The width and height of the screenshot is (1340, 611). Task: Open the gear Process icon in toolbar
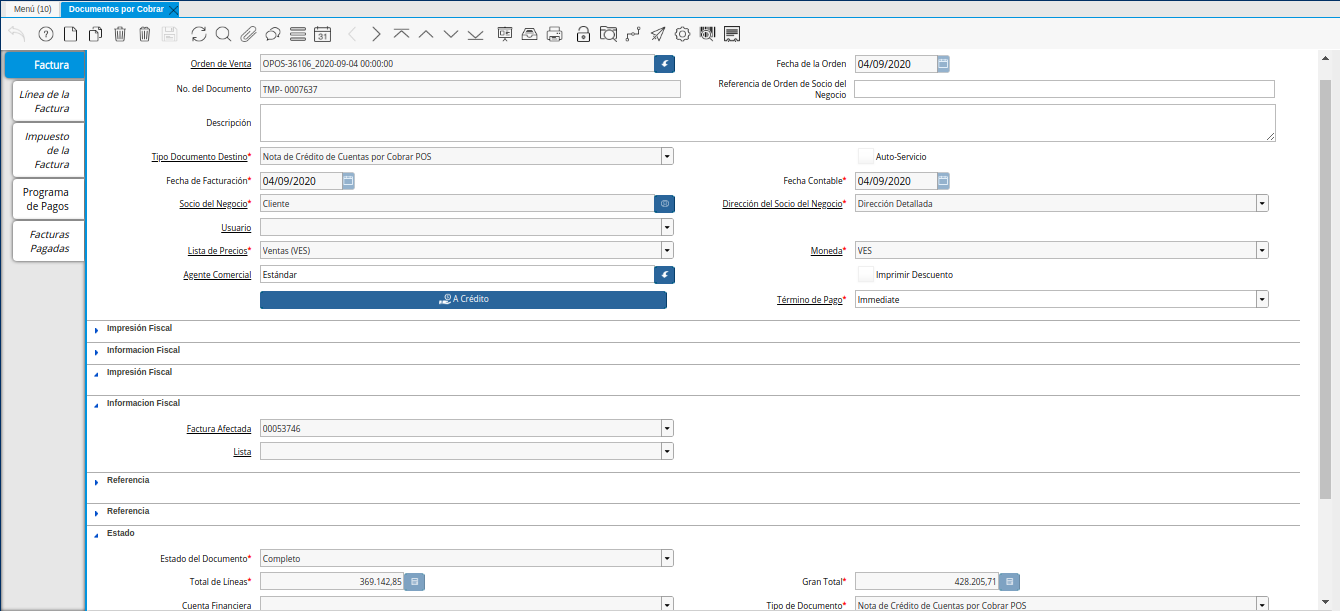pyautogui.click(x=683, y=34)
